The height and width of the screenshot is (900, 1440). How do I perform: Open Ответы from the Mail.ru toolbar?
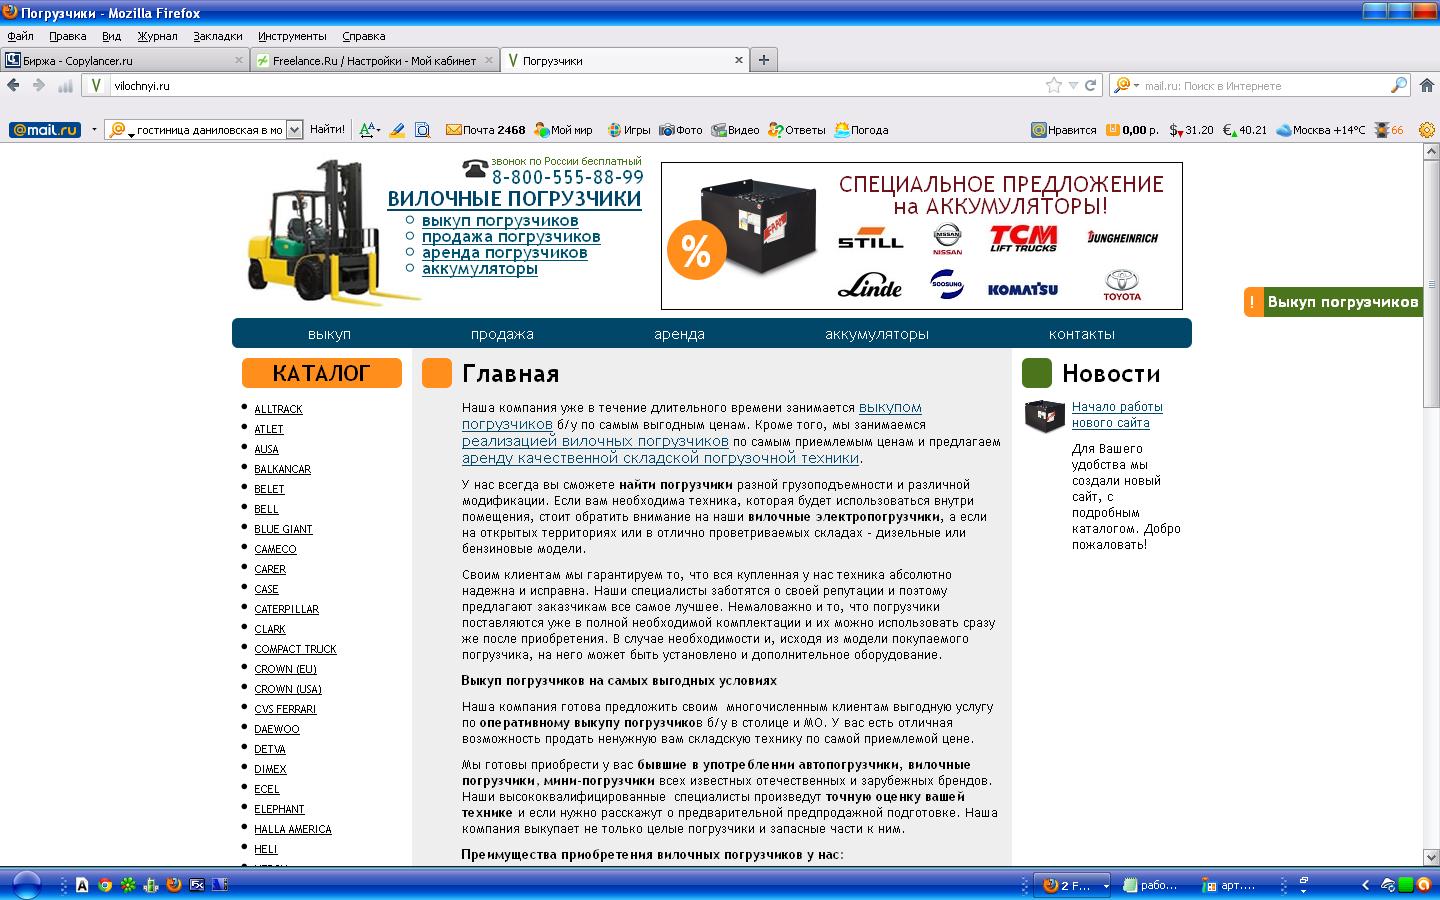[797, 130]
